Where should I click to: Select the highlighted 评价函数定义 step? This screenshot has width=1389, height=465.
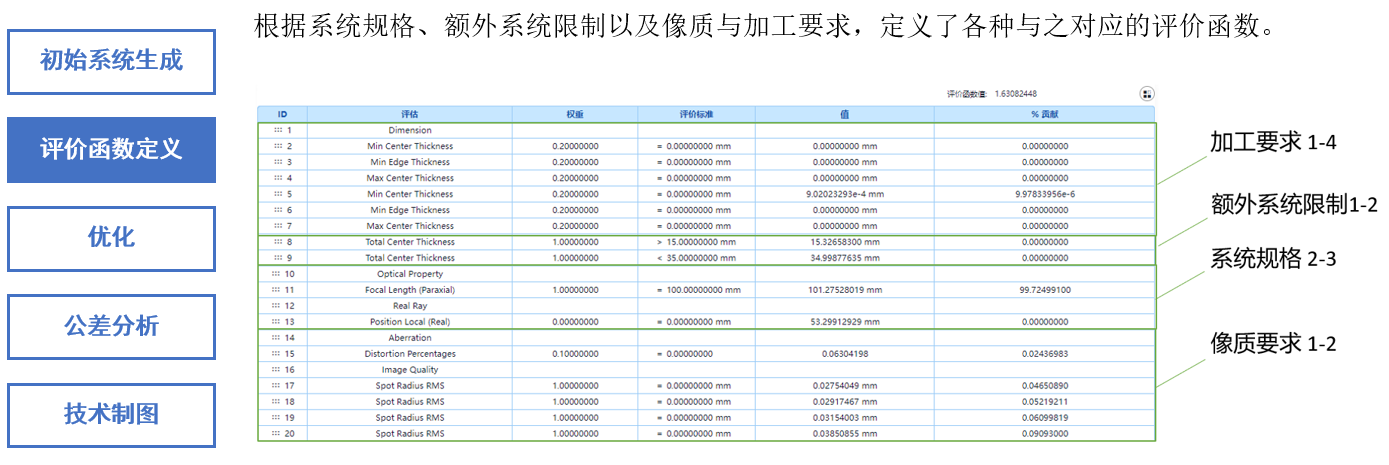111,150
